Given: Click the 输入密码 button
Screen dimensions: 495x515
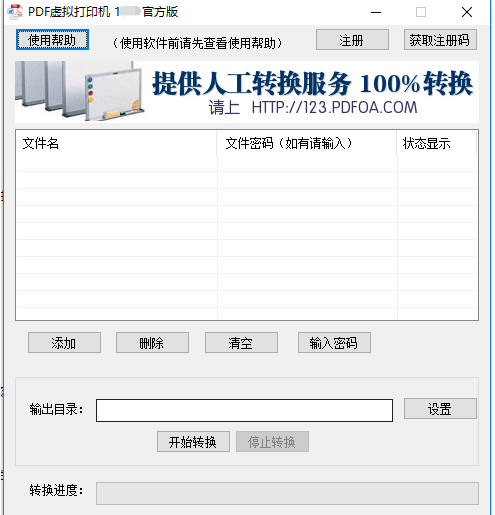Looking at the screenshot, I should pyautogui.click(x=334, y=342).
